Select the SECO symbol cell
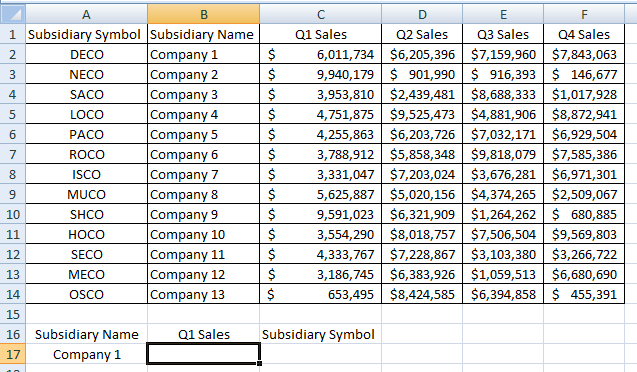 click(x=87, y=254)
